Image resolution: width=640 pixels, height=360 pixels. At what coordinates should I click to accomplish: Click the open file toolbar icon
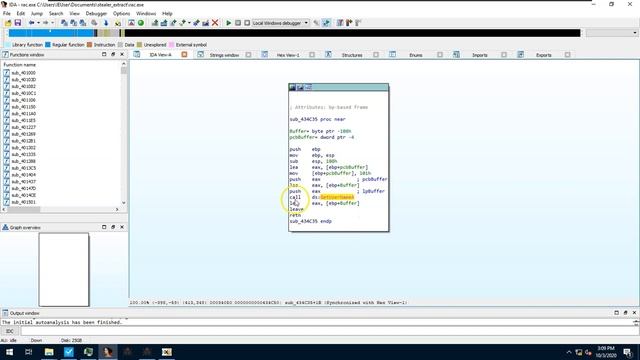tap(8, 23)
